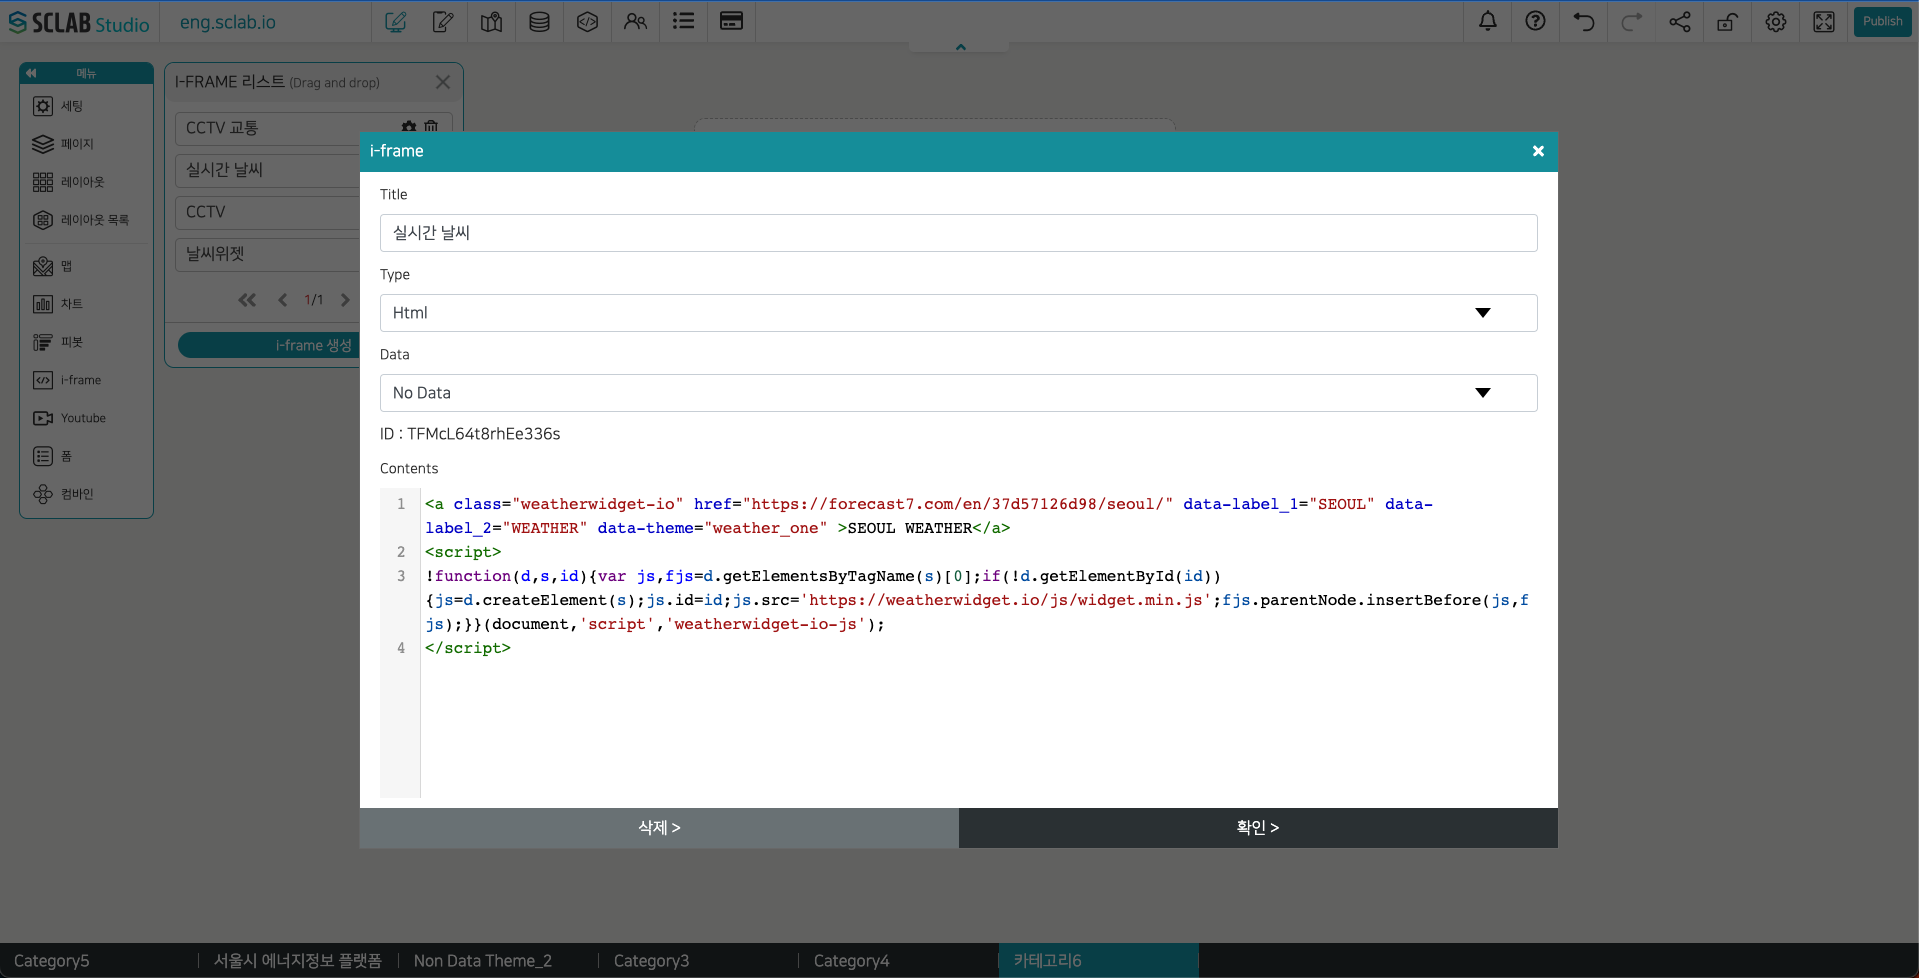
Task: Open notifications bell icon
Action: point(1488,21)
